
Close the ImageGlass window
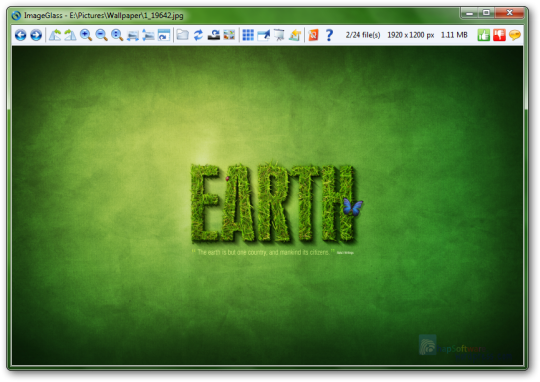[x=509, y=13]
